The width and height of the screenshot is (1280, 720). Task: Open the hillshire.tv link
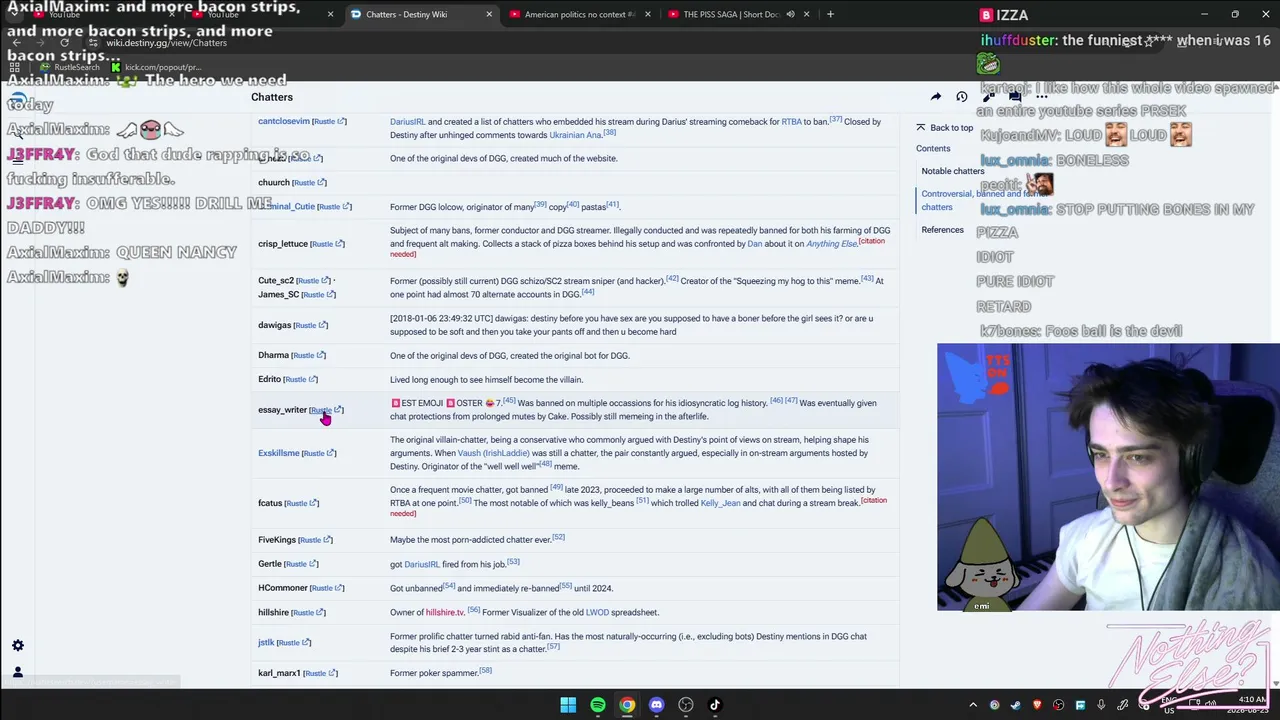[445, 612]
